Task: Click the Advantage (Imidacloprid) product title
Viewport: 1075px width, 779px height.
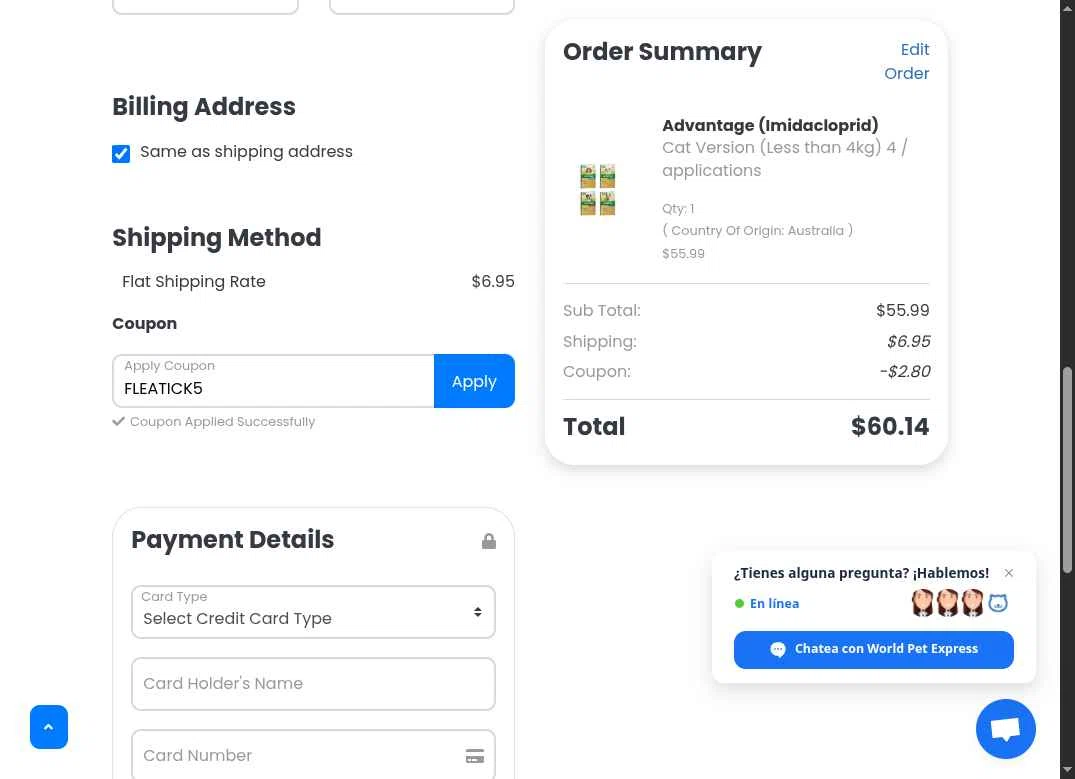Action: [x=770, y=125]
